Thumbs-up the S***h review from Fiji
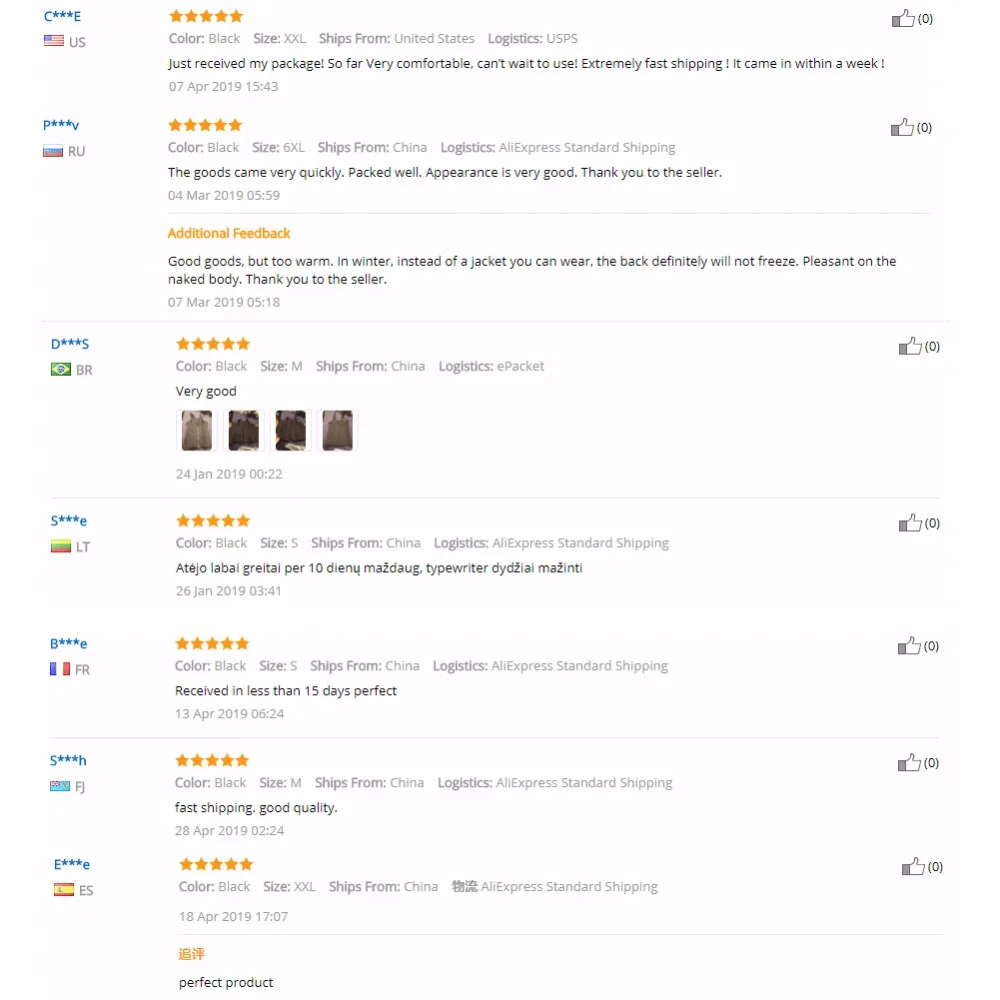The image size is (1000, 1000). [x=909, y=763]
